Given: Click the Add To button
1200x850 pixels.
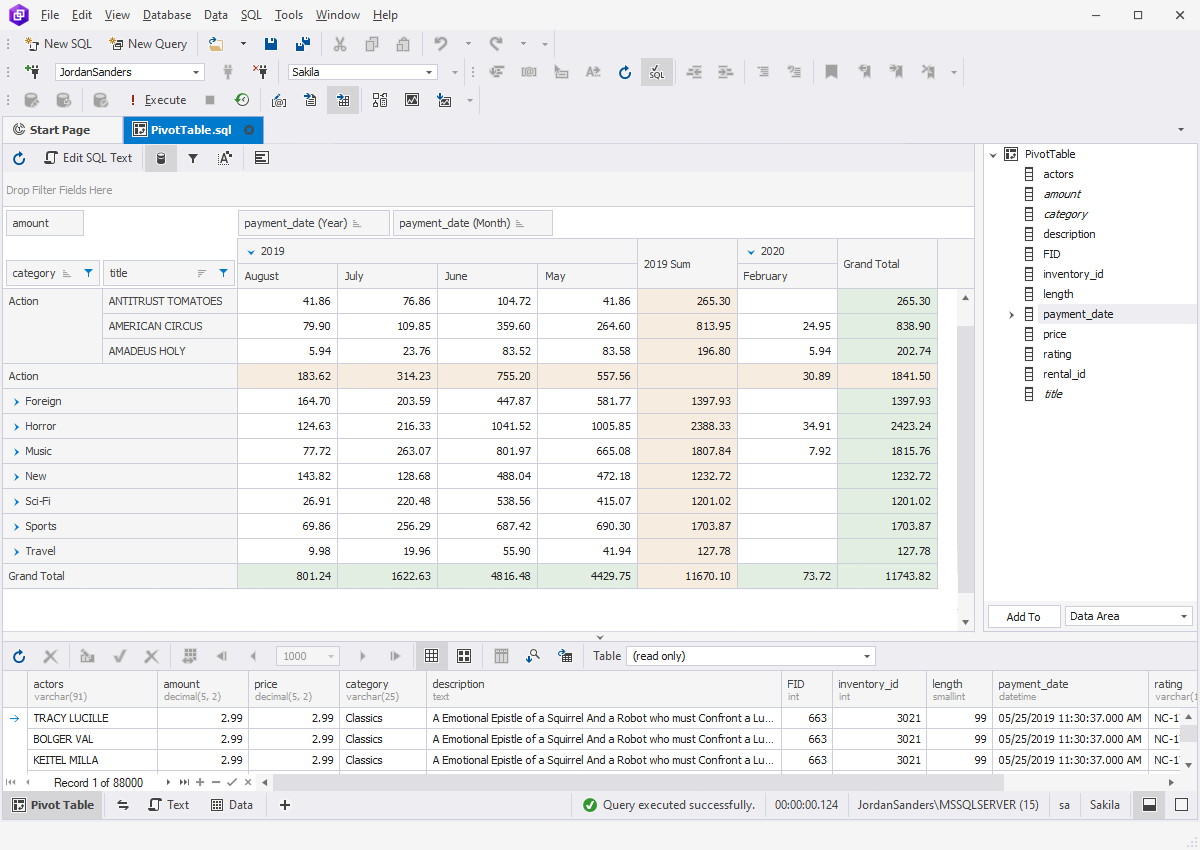Looking at the screenshot, I should 1023,615.
